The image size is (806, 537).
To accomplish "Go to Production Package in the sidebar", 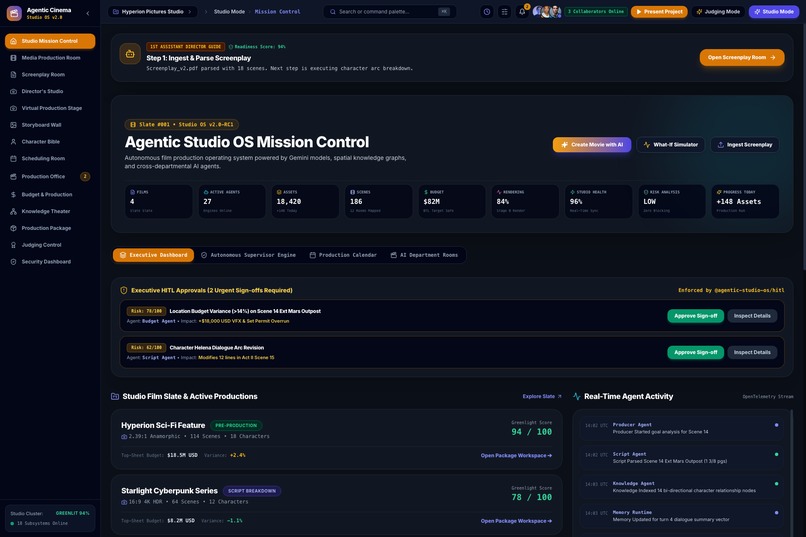I will click(x=50, y=228).
